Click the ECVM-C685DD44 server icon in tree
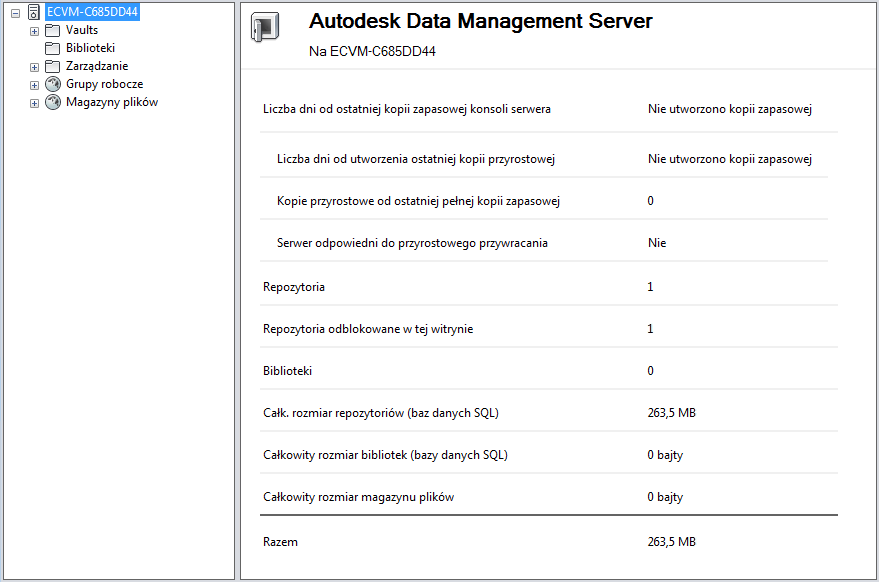The width and height of the screenshot is (879, 582). (x=34, y=12)
